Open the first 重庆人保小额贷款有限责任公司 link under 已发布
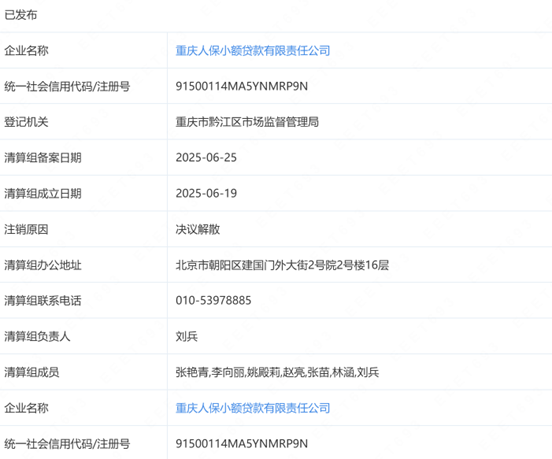 (x=253, y=51)
